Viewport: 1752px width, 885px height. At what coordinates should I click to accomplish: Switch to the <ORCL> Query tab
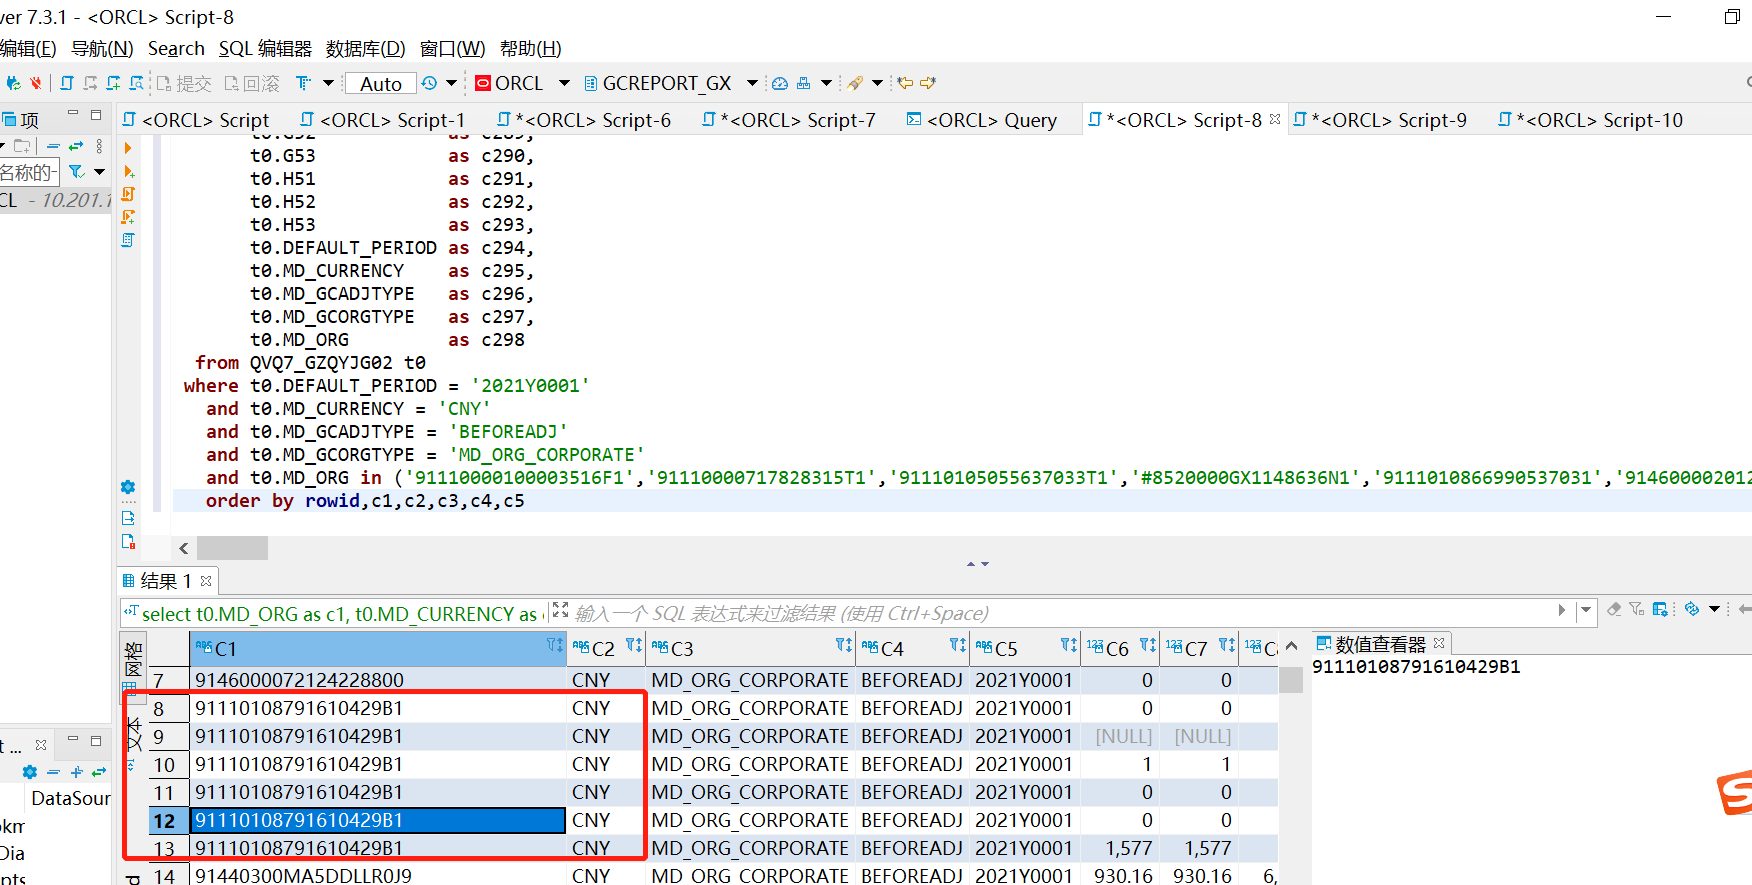click(982, 120)
